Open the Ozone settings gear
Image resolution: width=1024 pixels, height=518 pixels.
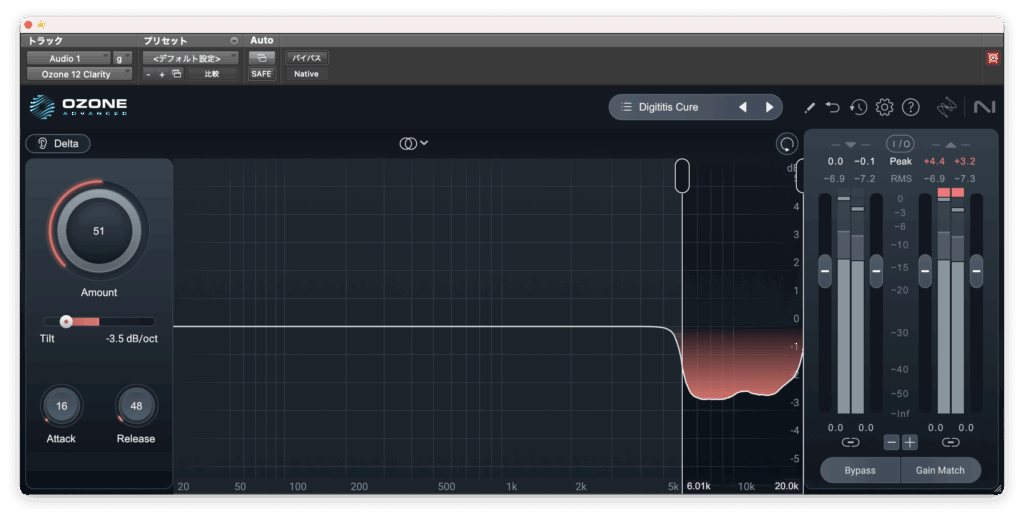884,107
